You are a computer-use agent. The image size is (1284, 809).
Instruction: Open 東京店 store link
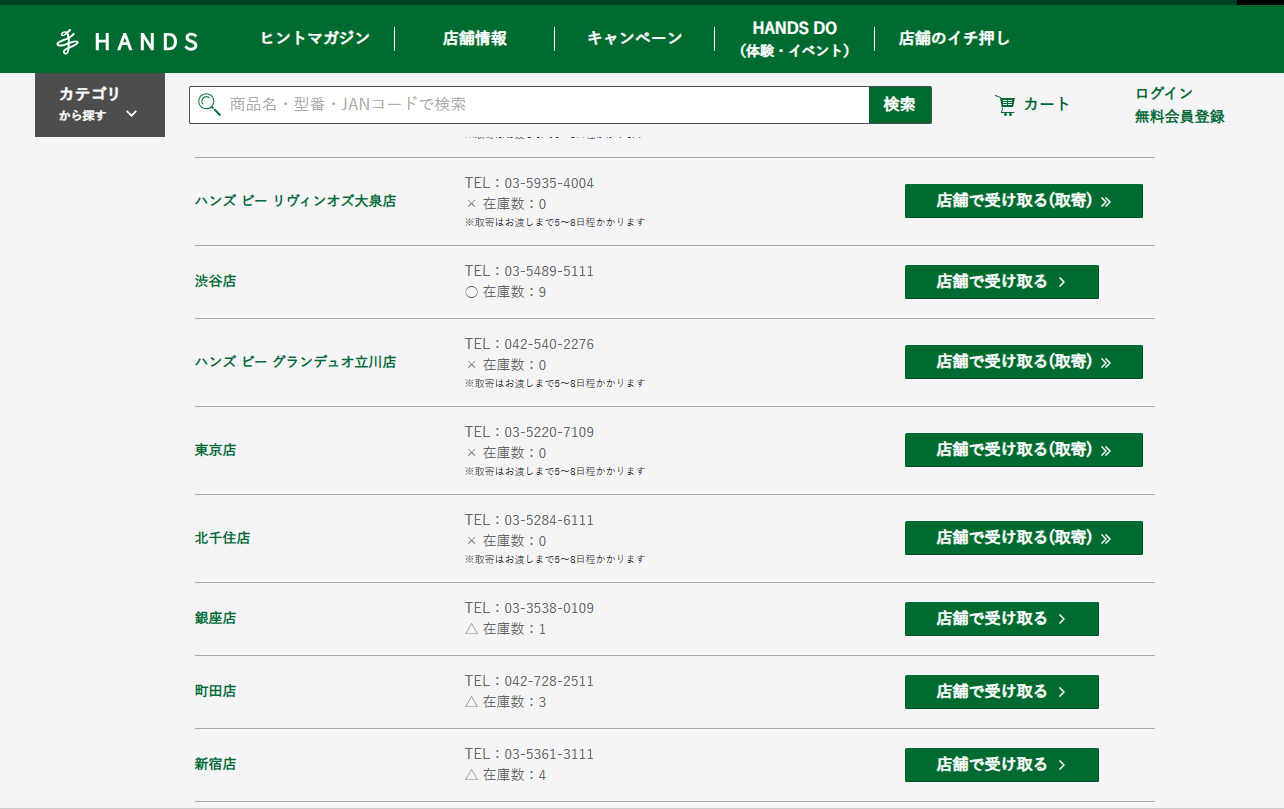tap(216, 450)
